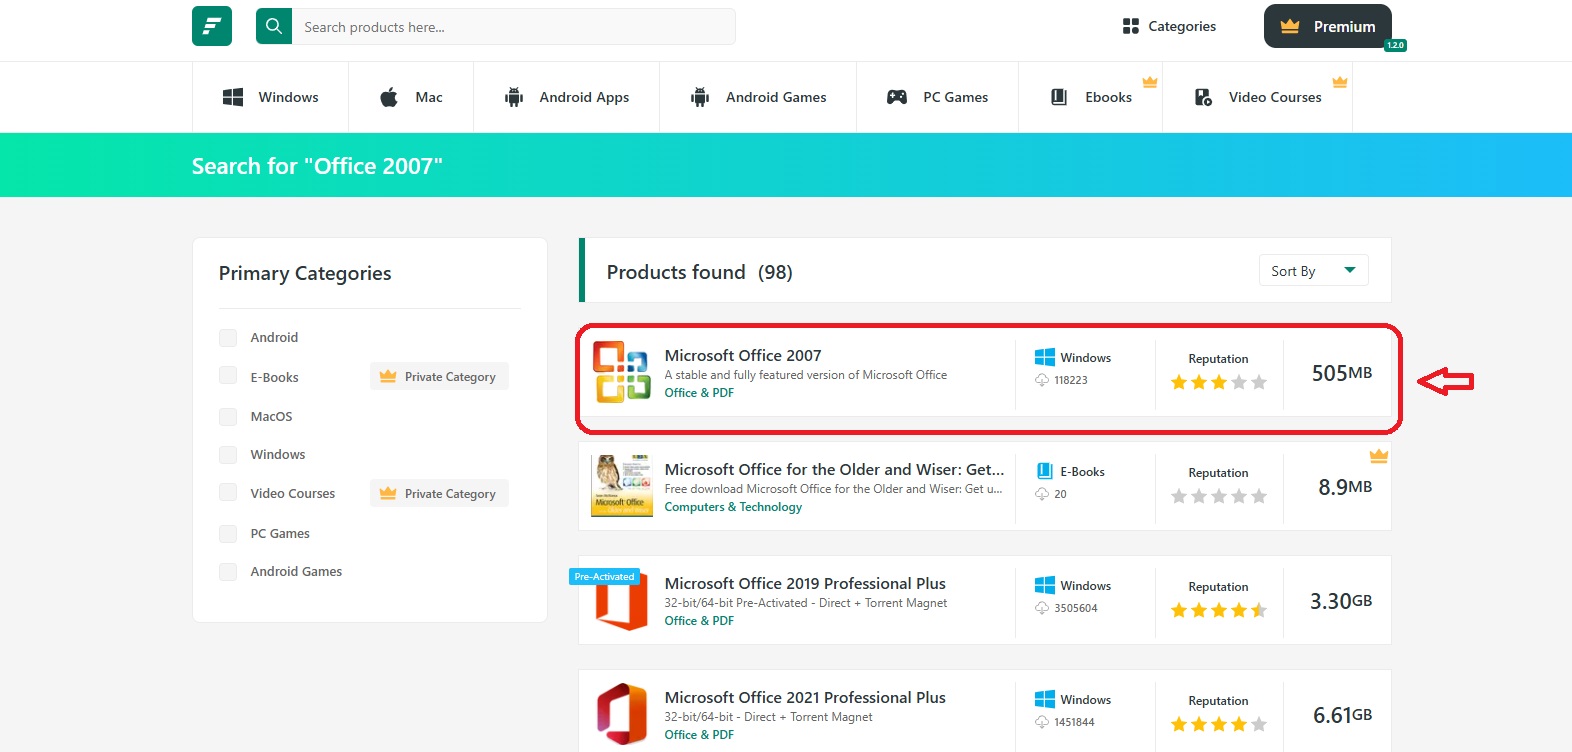Check the MacOS category checkbox
Image resolution: width=1572 pixels, height=752 pixels.
coord(228,416)
